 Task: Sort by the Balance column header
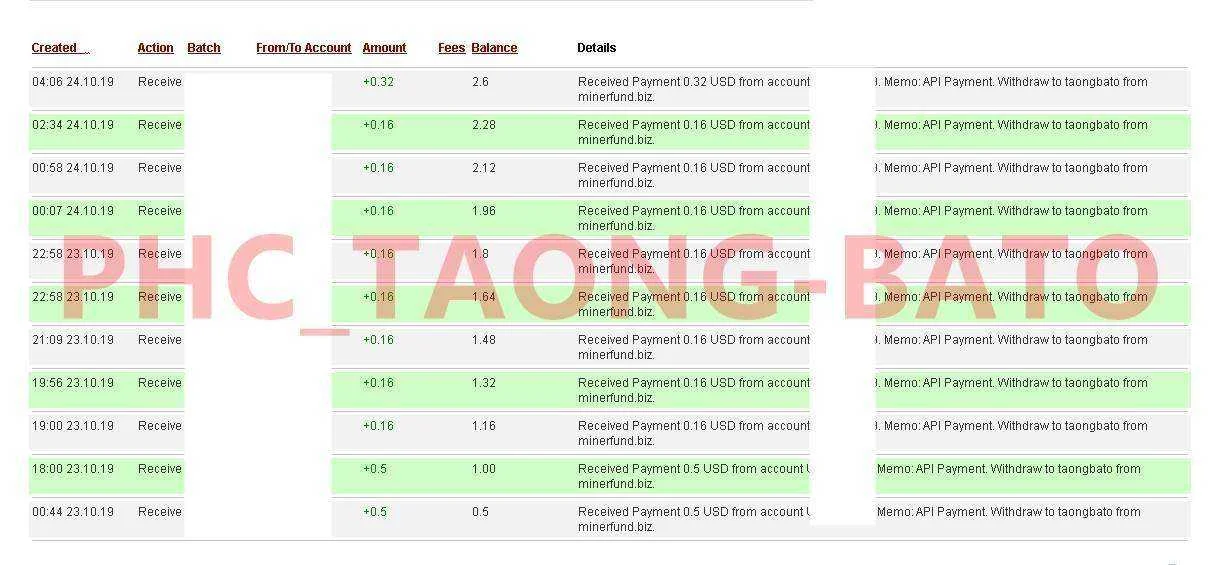[x=494, y=48]
